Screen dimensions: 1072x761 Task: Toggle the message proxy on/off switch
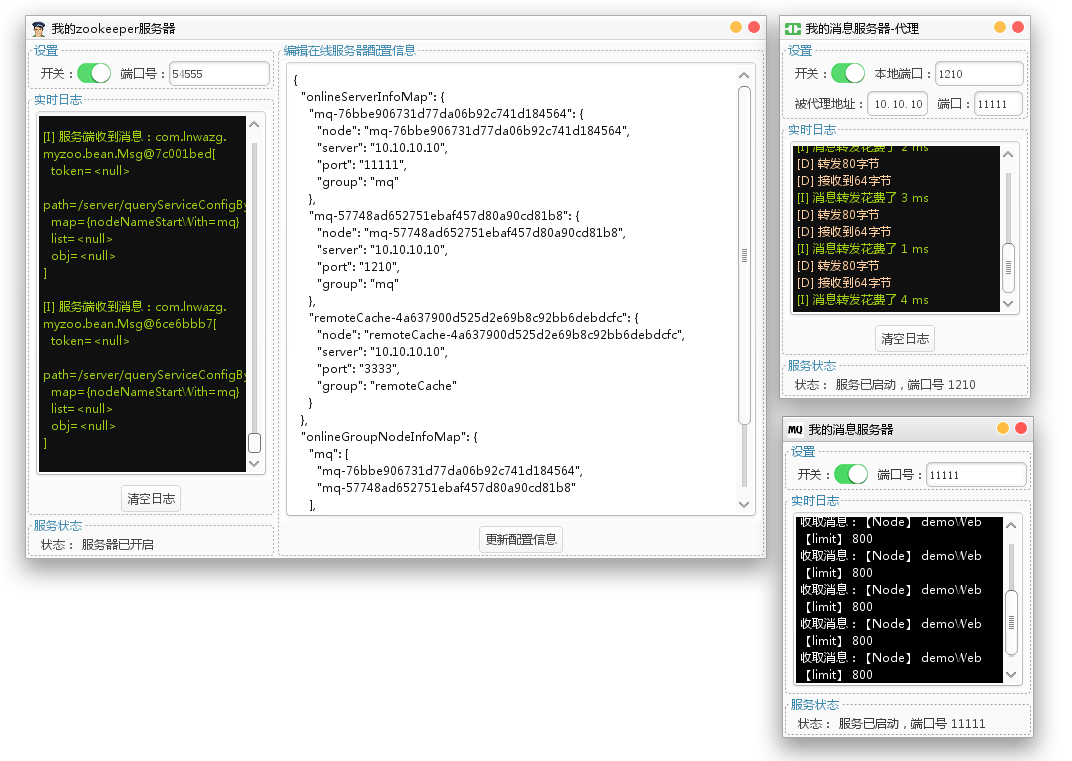pos(848,73)
